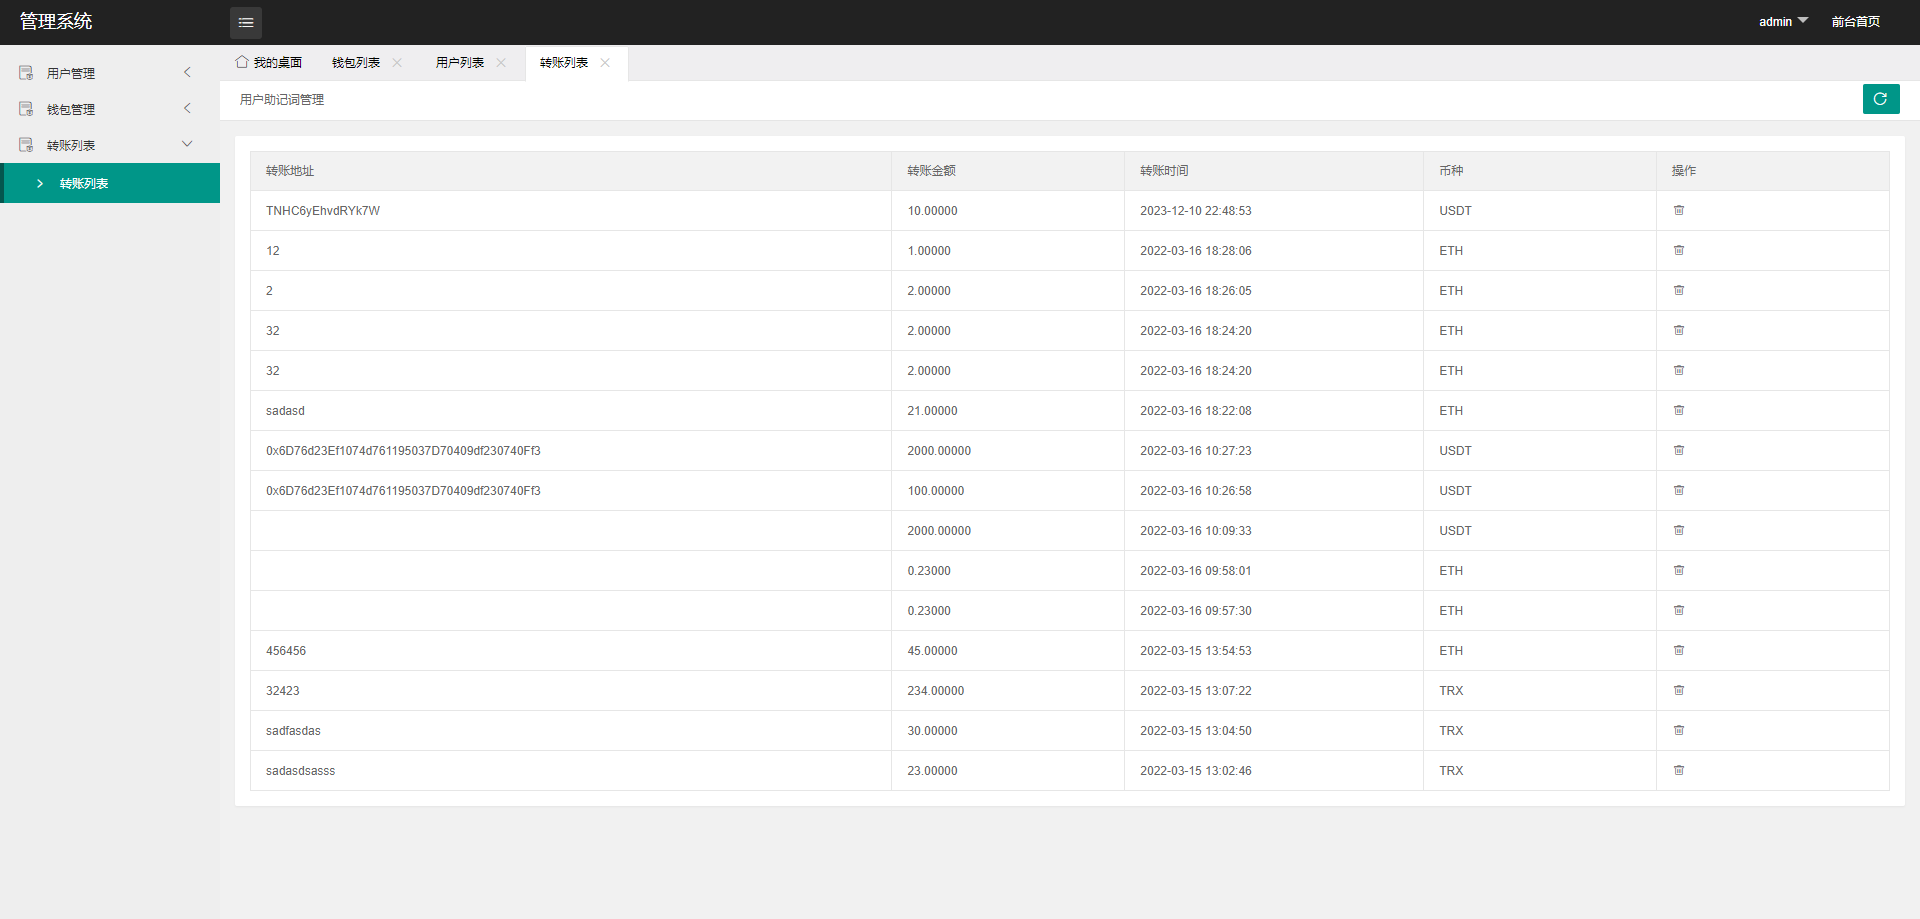Click the amount 234.00000
The height and width of the screenshot is (919, 1920).
pos(936,691)
